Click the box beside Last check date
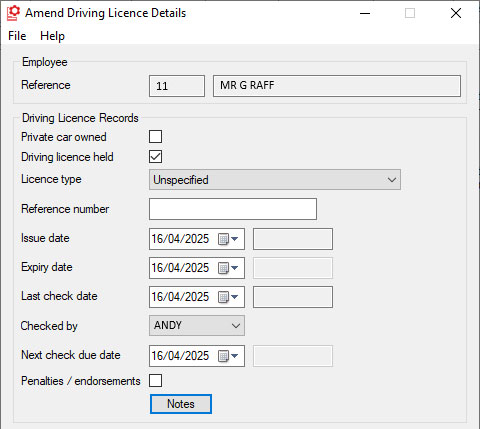Image resolution: width=480 pixels, height=429 pixels. (x=293, y=297)
